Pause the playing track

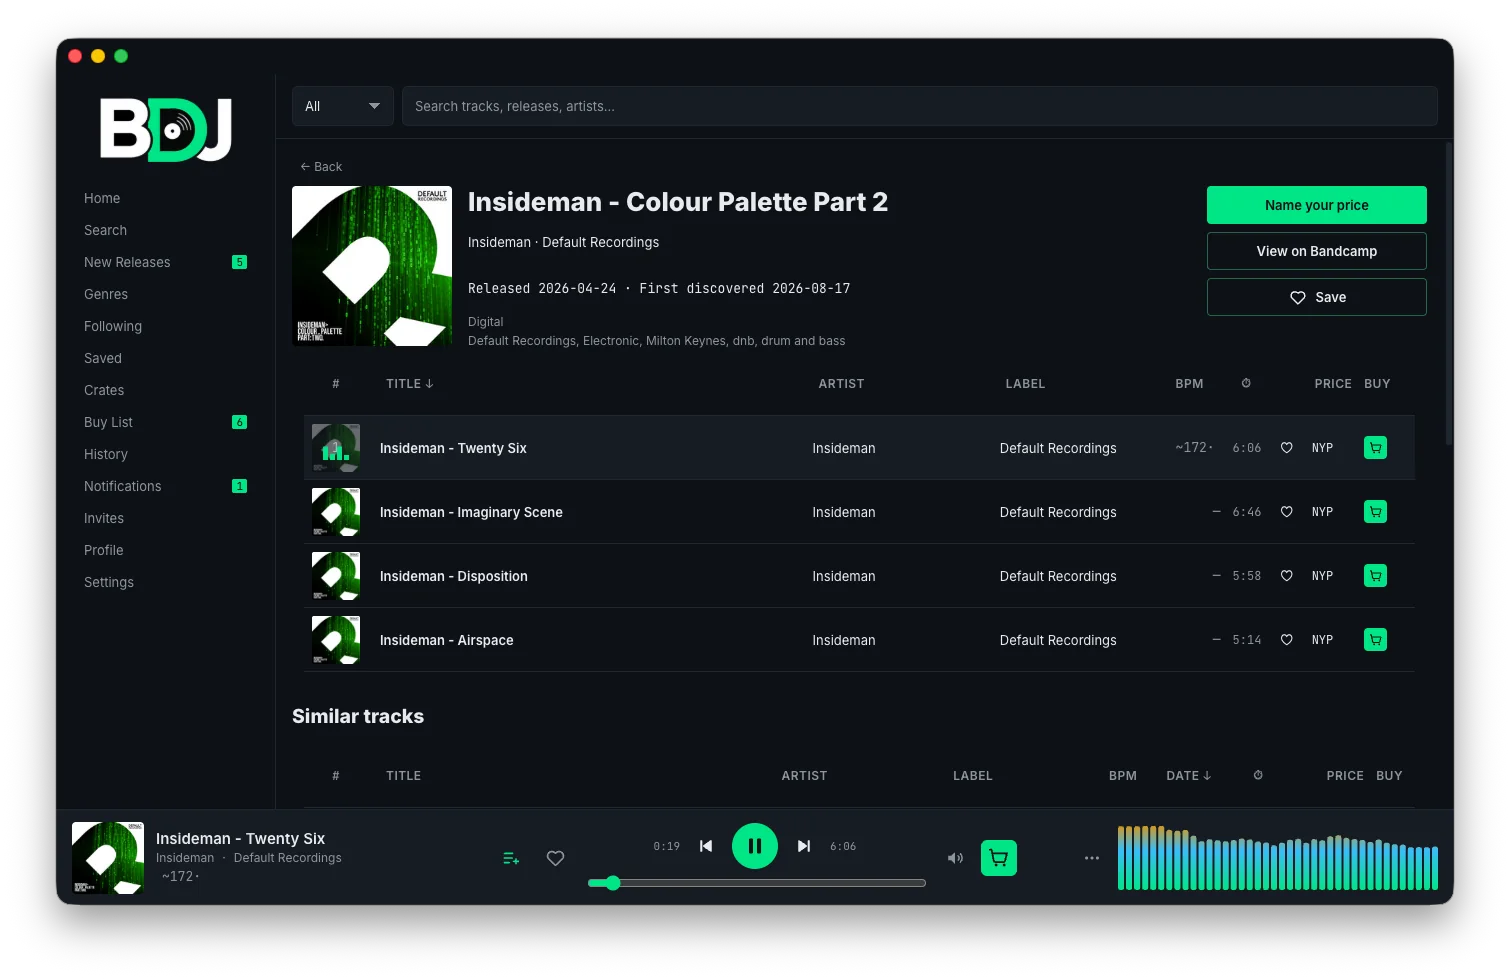click(x=755, y=846)
